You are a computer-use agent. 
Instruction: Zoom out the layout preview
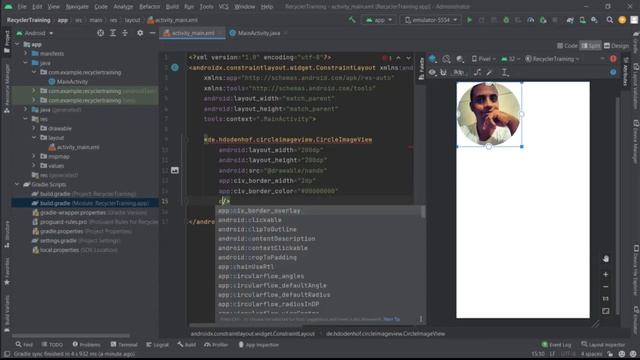click(x=606, y=287)
